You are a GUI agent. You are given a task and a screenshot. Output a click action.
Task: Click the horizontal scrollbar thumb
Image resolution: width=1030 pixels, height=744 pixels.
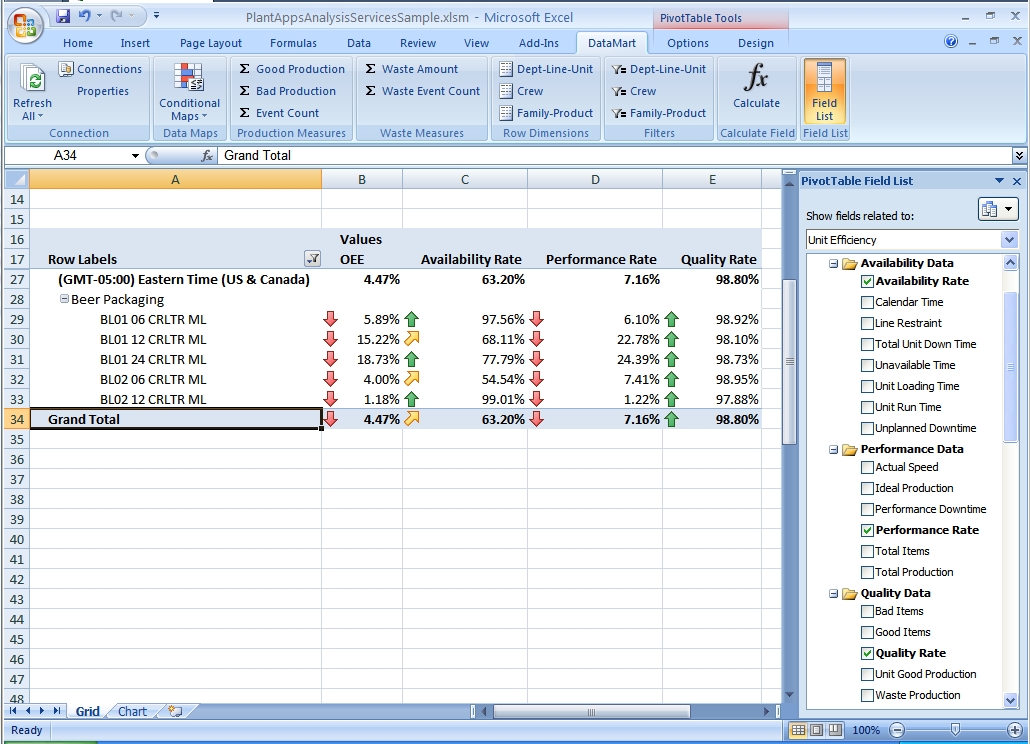tap(591, 712)
